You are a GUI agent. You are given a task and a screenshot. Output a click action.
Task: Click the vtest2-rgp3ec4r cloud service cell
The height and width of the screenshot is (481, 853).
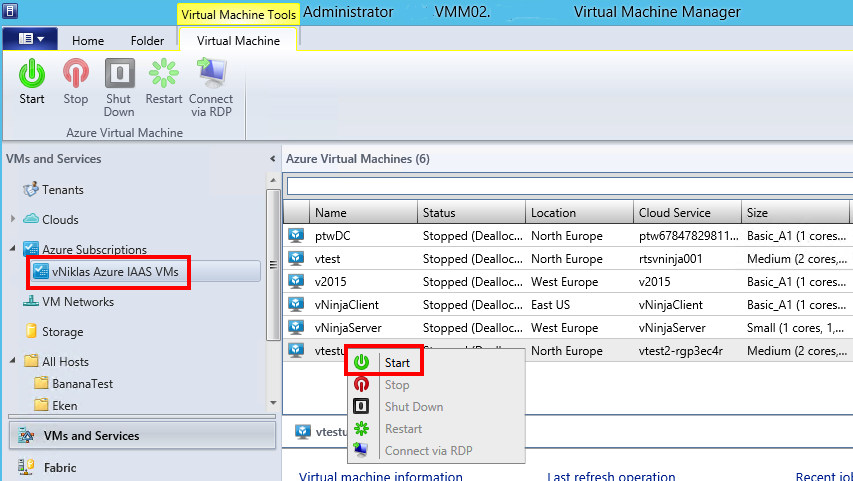(681, 351)
